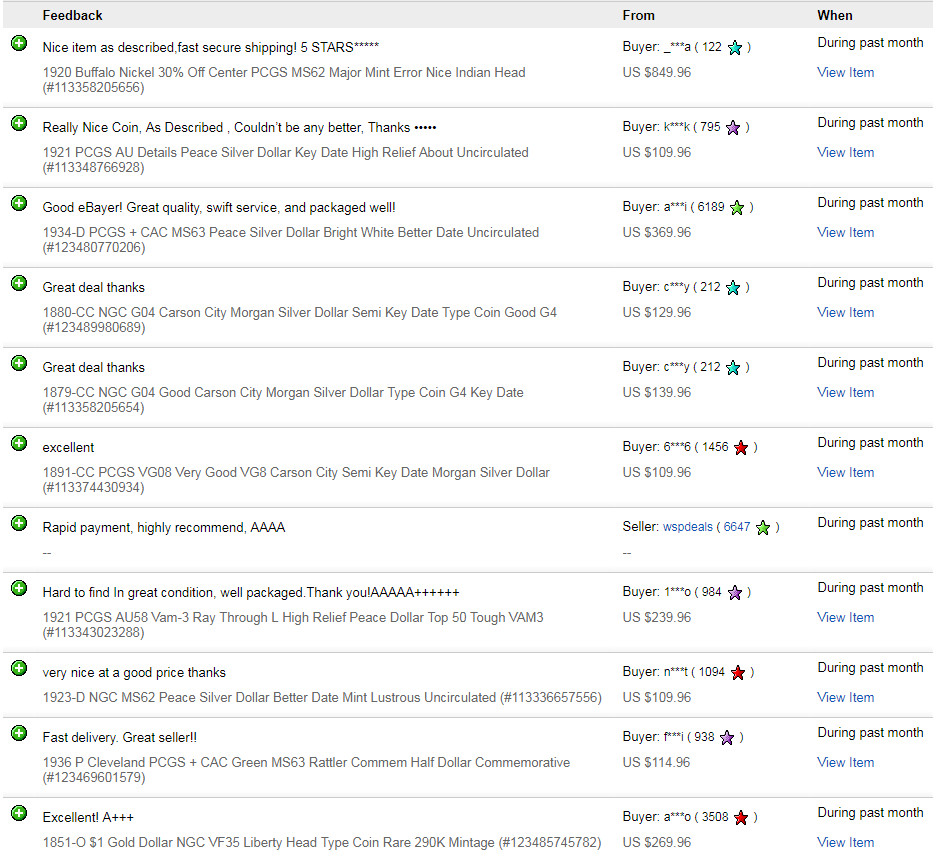The height and width of the screenshot is (856, 941).
Task: Open seller wspdeals profile link
Action: point(688,526)
